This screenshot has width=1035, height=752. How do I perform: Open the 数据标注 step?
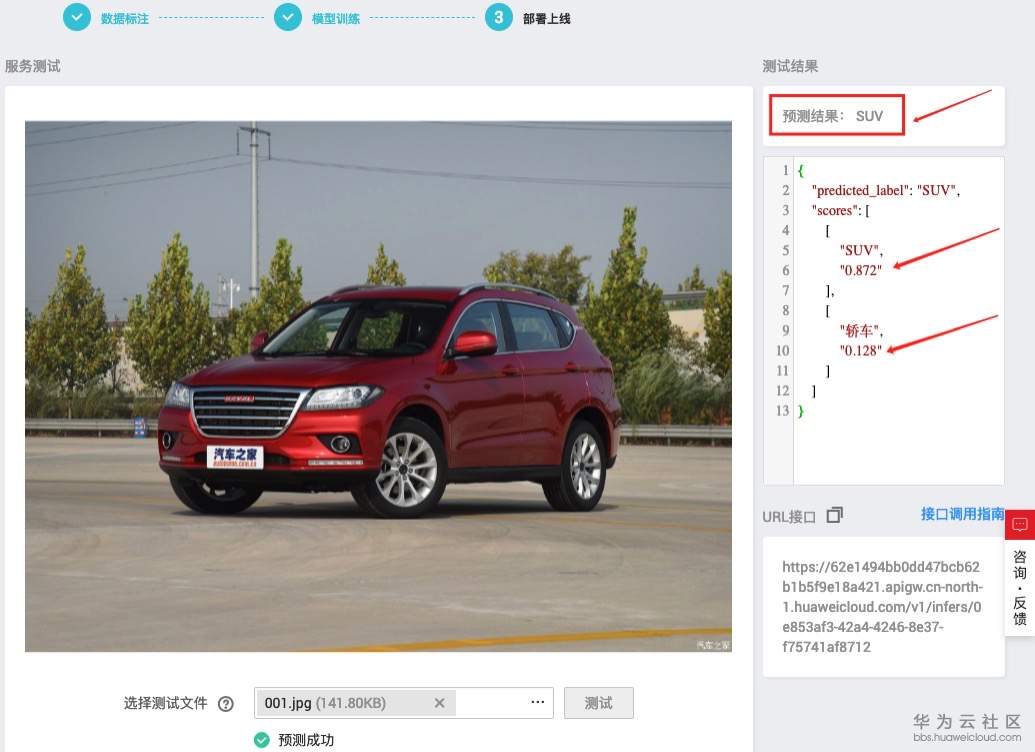click(x=125, y=18)
